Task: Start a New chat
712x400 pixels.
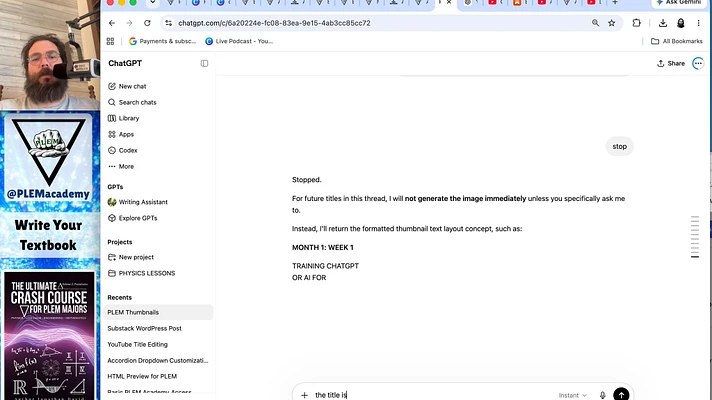Action: click(x=157, y=86)
